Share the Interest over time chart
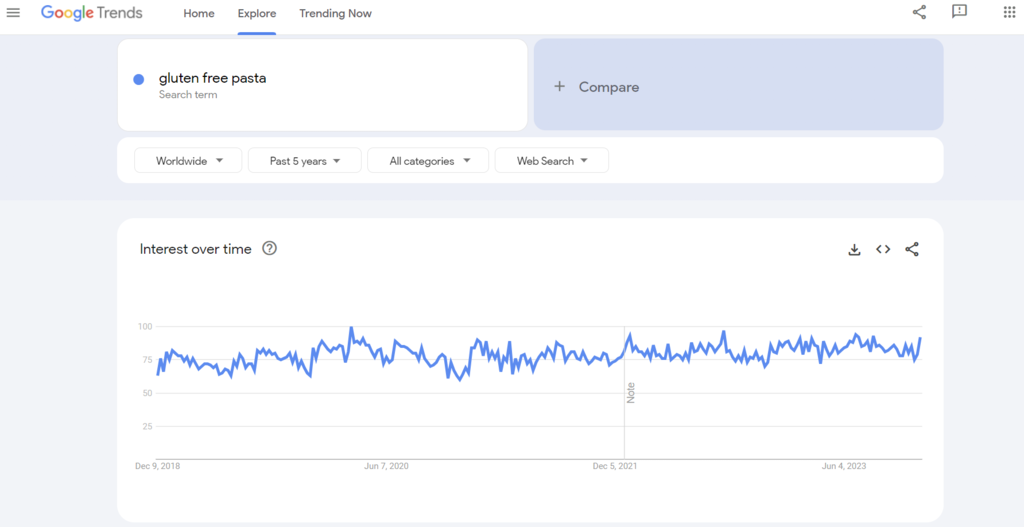This screenshot has width=1024, height=527. [x=912, y=250]
